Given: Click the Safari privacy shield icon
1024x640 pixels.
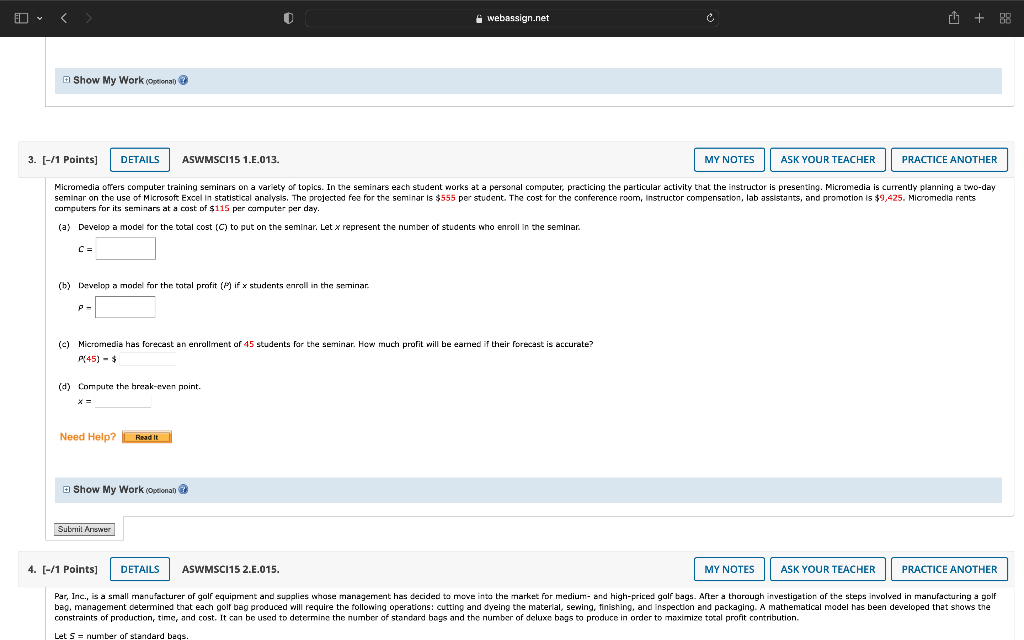Looking at the screenshot, I should tap(287, 17).
